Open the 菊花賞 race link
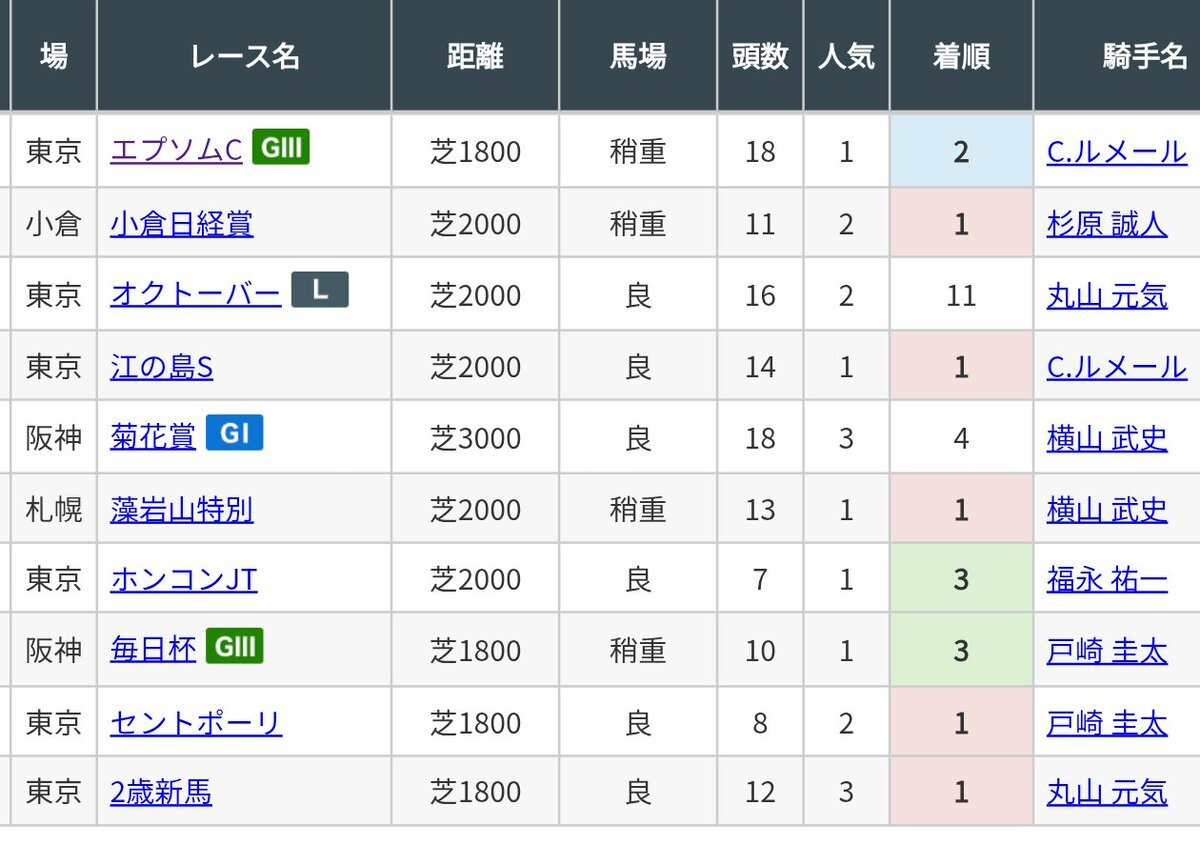Screen dimensions: 1200x845 coord(153,438)
